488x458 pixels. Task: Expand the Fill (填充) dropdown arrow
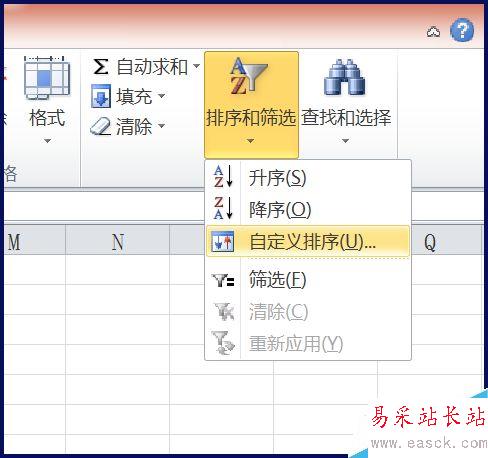pos(161,96)
